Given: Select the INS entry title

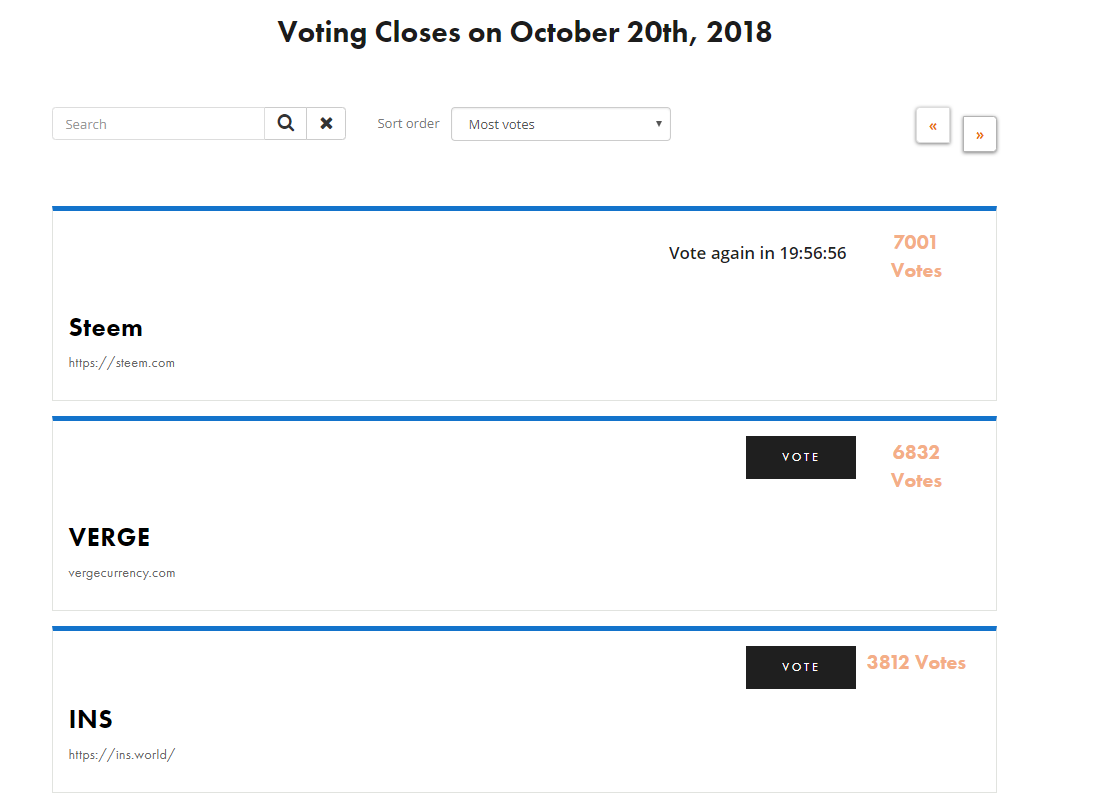Looking at the screenshot, I should [x=91, y=720].
